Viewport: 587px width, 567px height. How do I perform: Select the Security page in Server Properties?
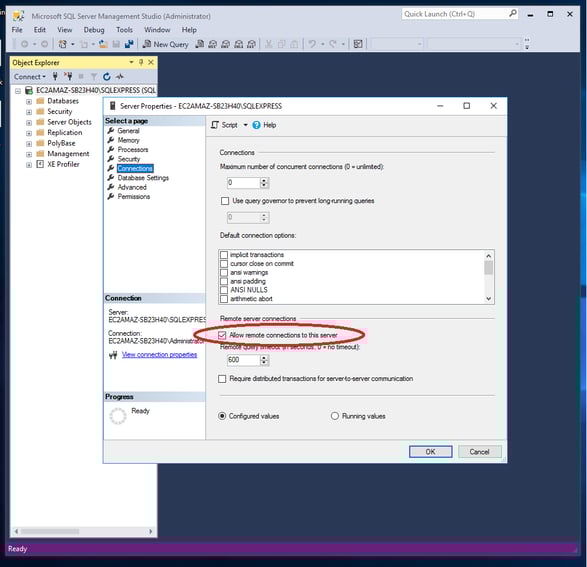tap(129, 159)
